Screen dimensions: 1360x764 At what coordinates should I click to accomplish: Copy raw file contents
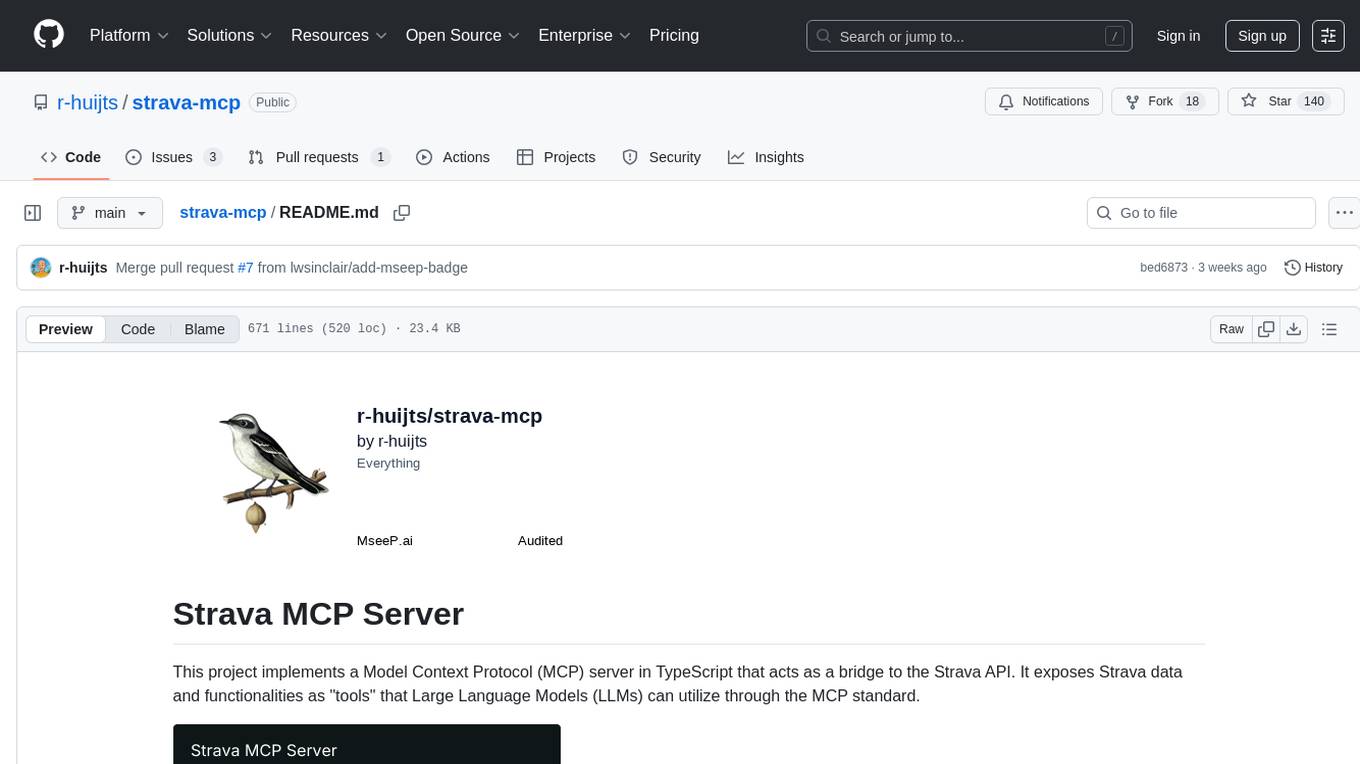click(1266, 329)
